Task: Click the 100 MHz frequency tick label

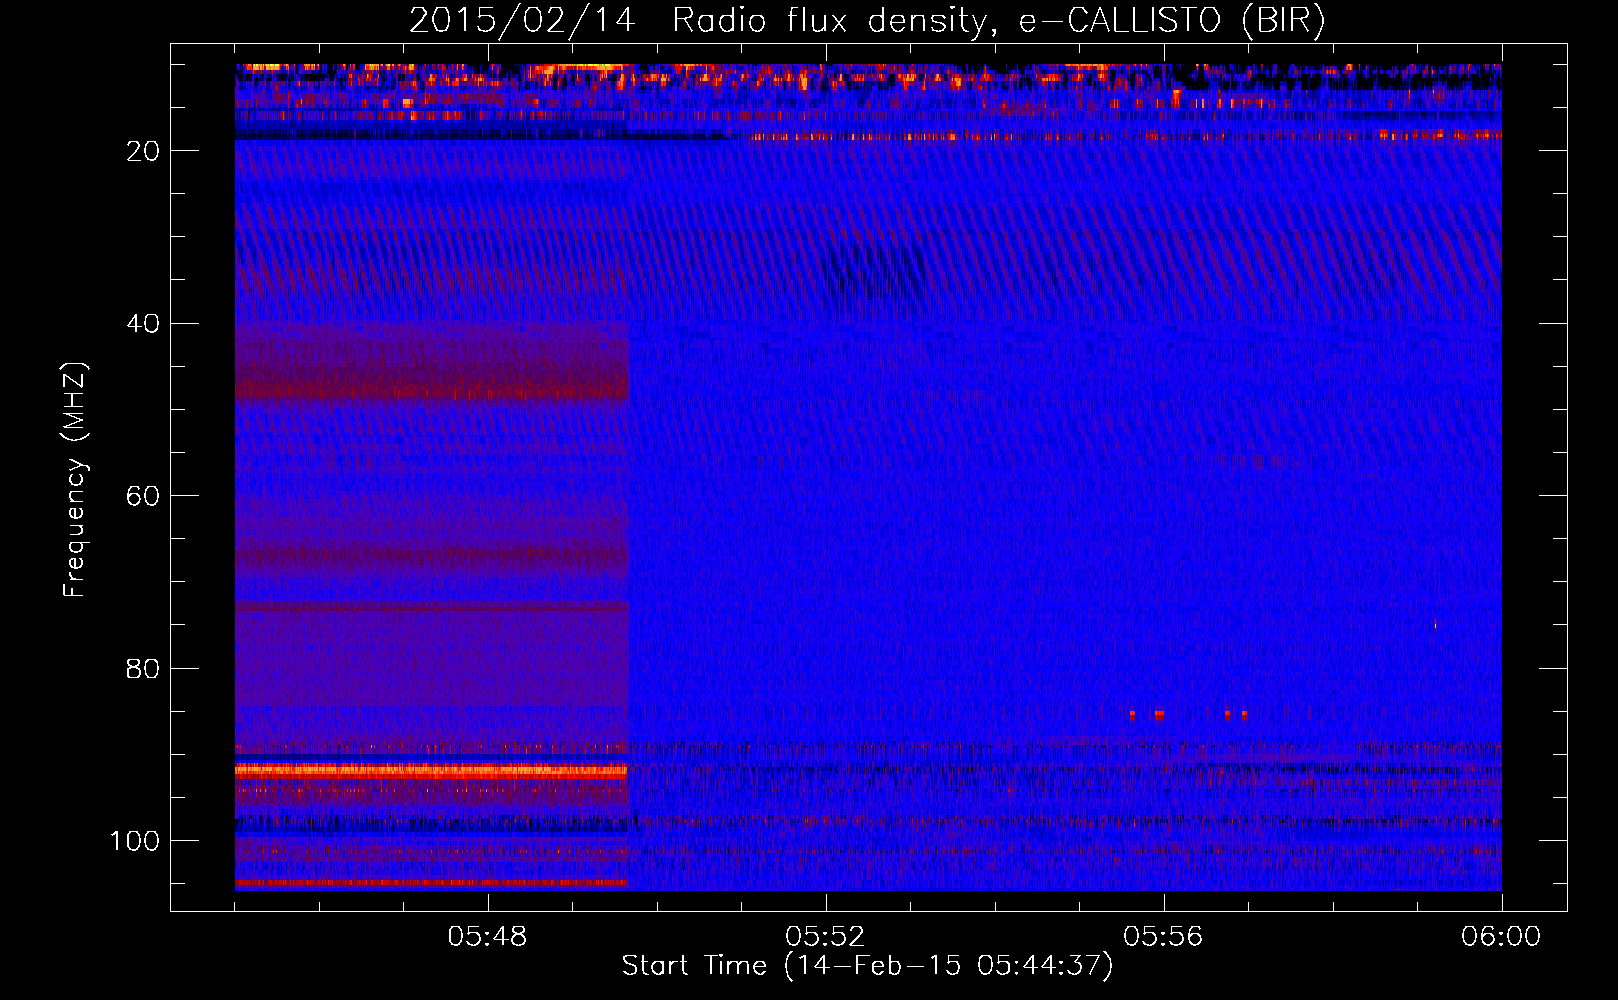Action: [135, 841]
